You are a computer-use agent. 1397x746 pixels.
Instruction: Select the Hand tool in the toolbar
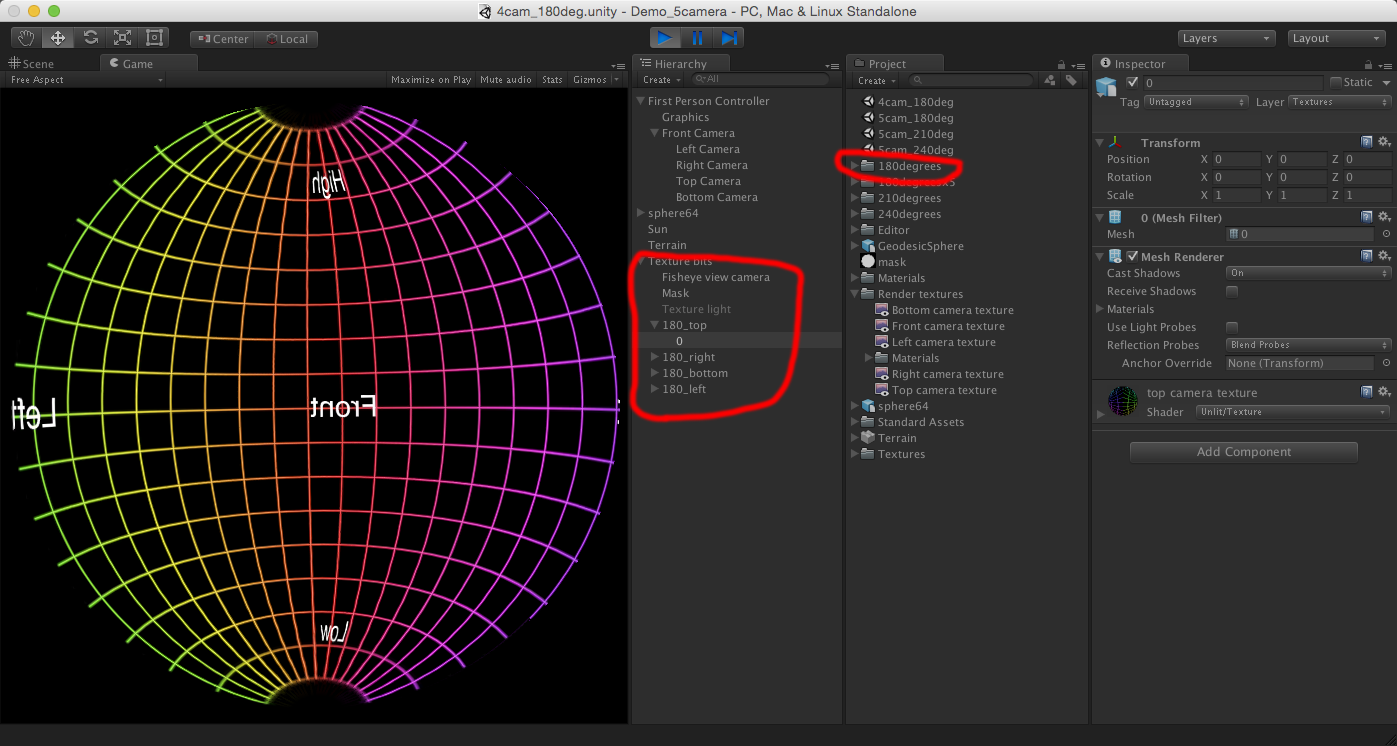click(x=26, y=38)
